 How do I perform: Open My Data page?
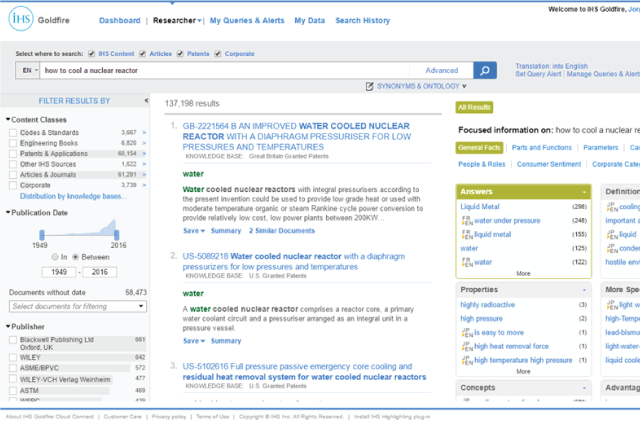click(310, 20)
